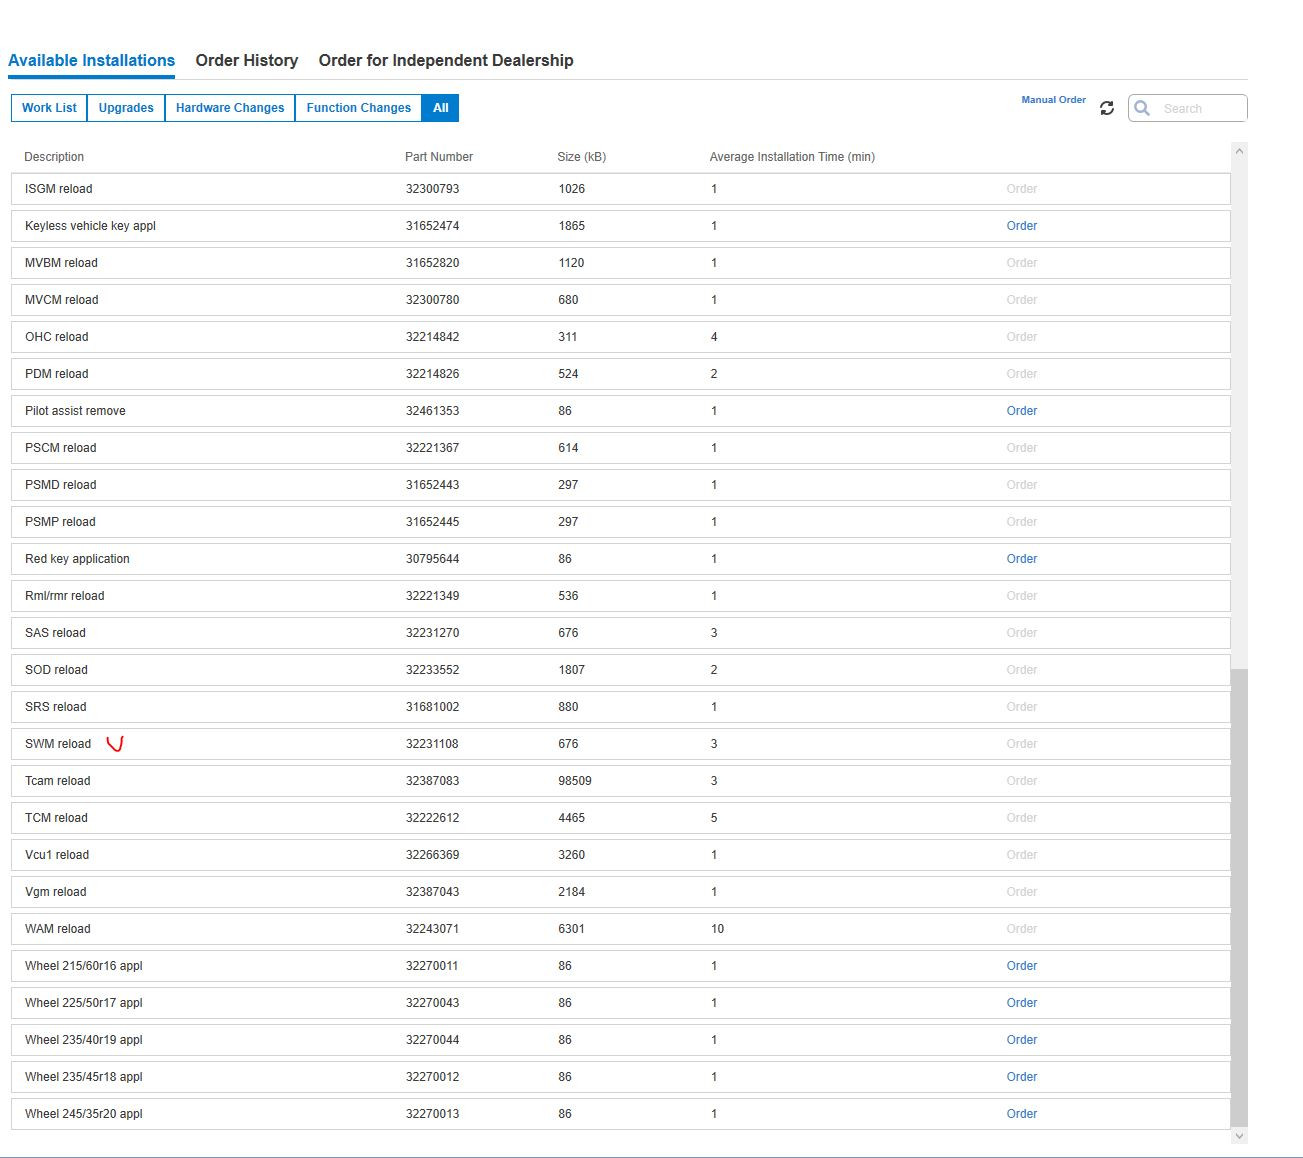The width and height of the screenshot is (1303, 1158).
Task: Select the PSMP reload description
Action: tap(60, 522)
